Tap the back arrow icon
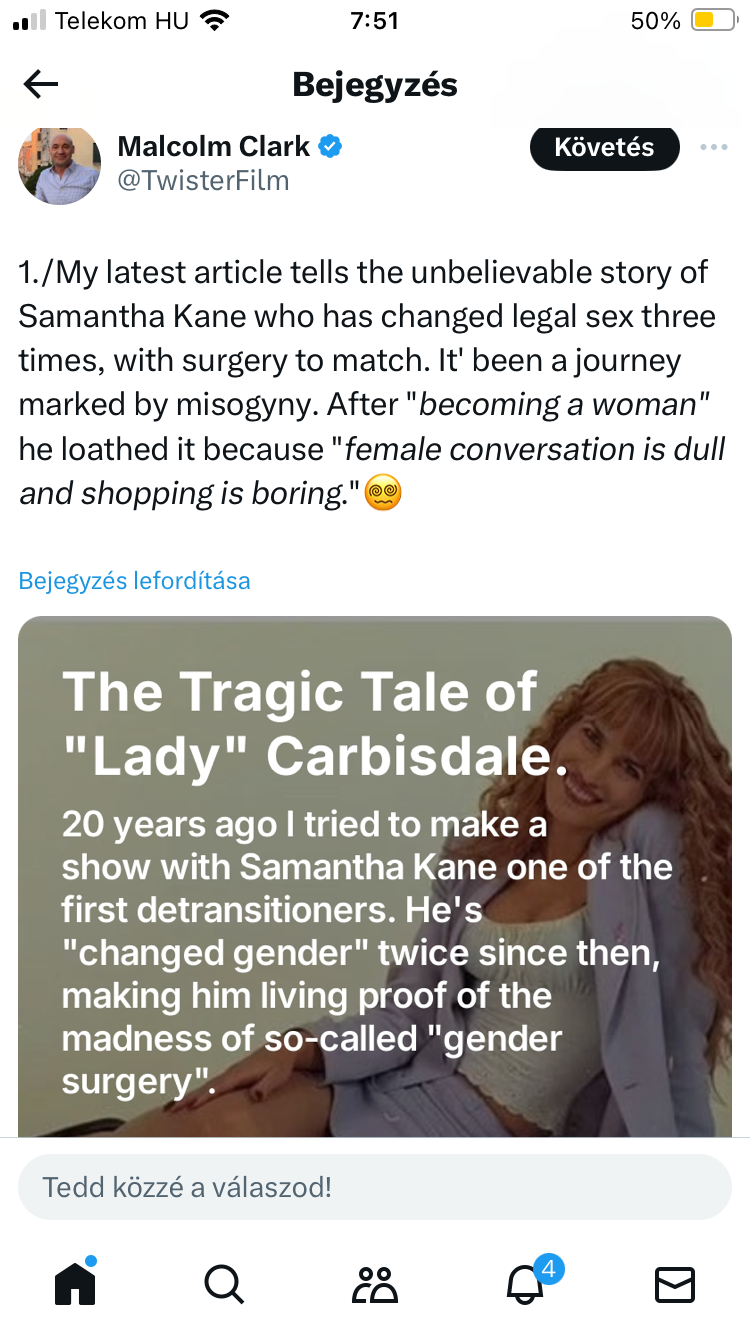Screen dimensions: 750x1334 (41, 85)
